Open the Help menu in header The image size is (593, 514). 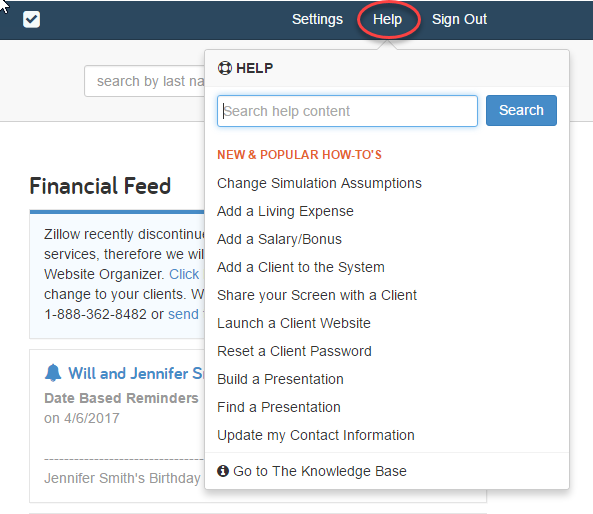[387, 19]
